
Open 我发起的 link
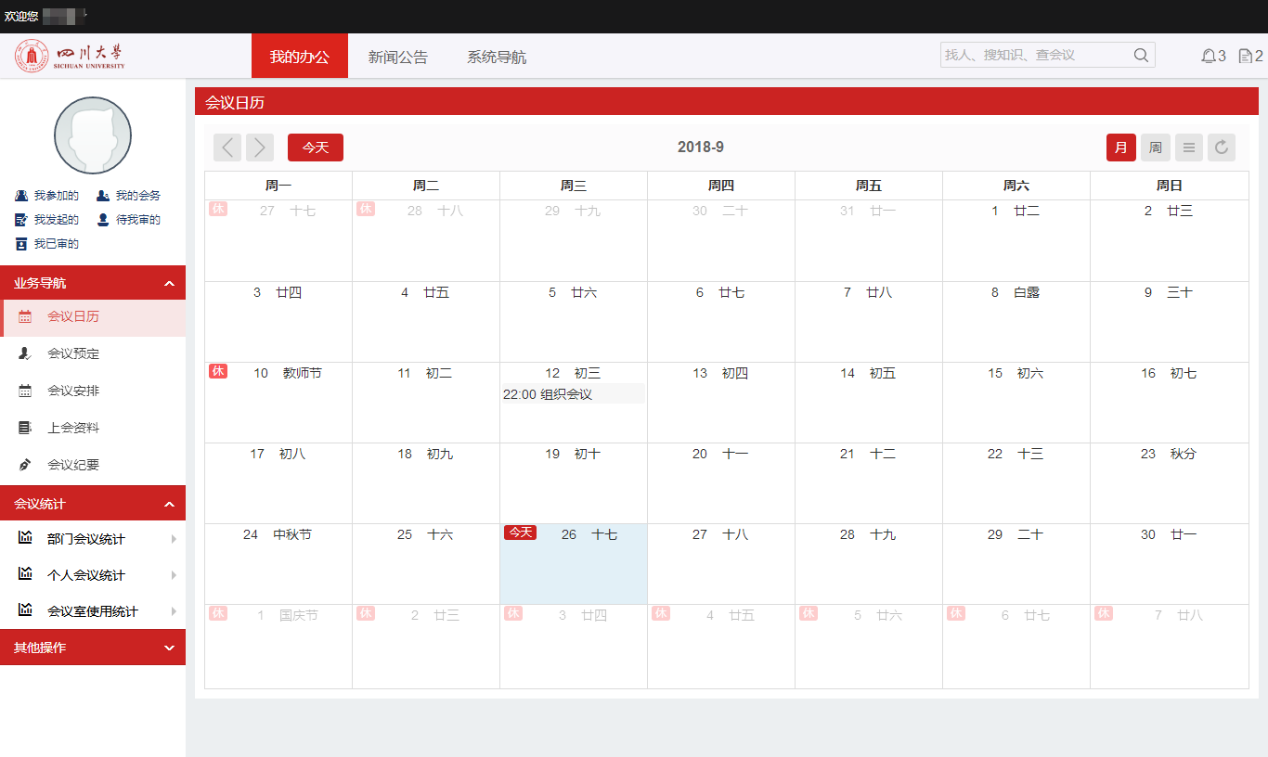click(x=56, y=220)
